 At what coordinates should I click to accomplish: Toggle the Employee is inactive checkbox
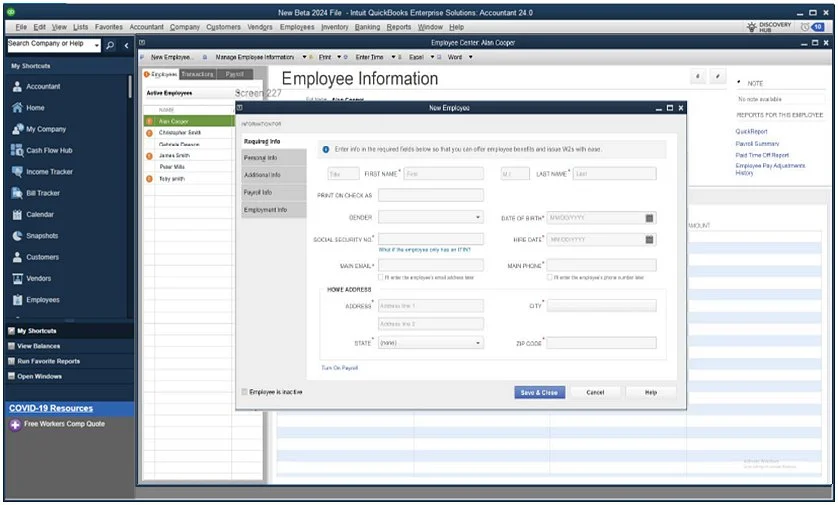point(244,392)
